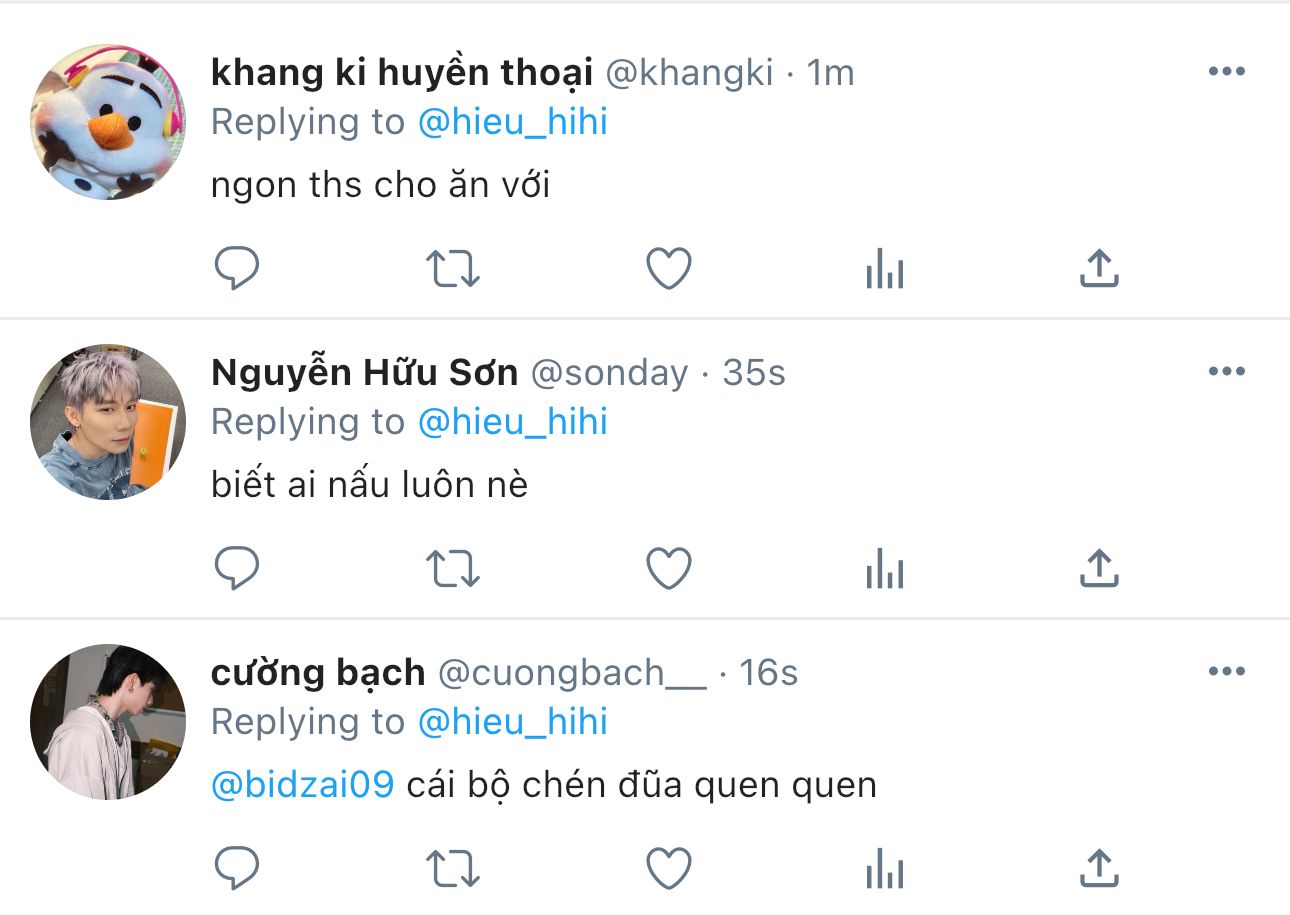Retweet Nguyễn Hữu Sơn's reply

[x=453, y=568]
